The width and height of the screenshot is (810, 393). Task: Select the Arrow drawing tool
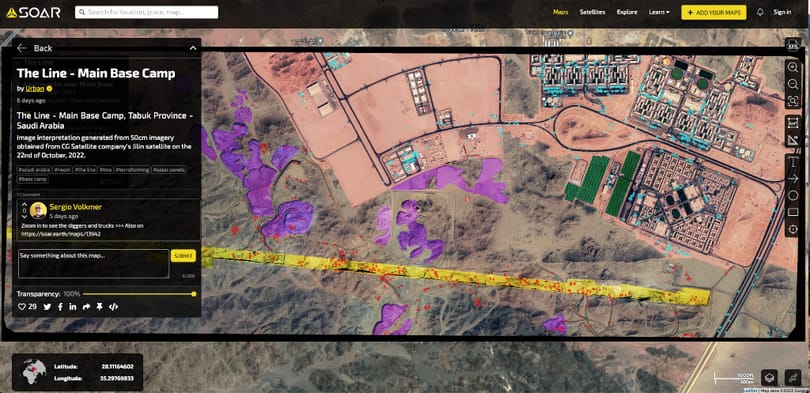click(792, 179)
